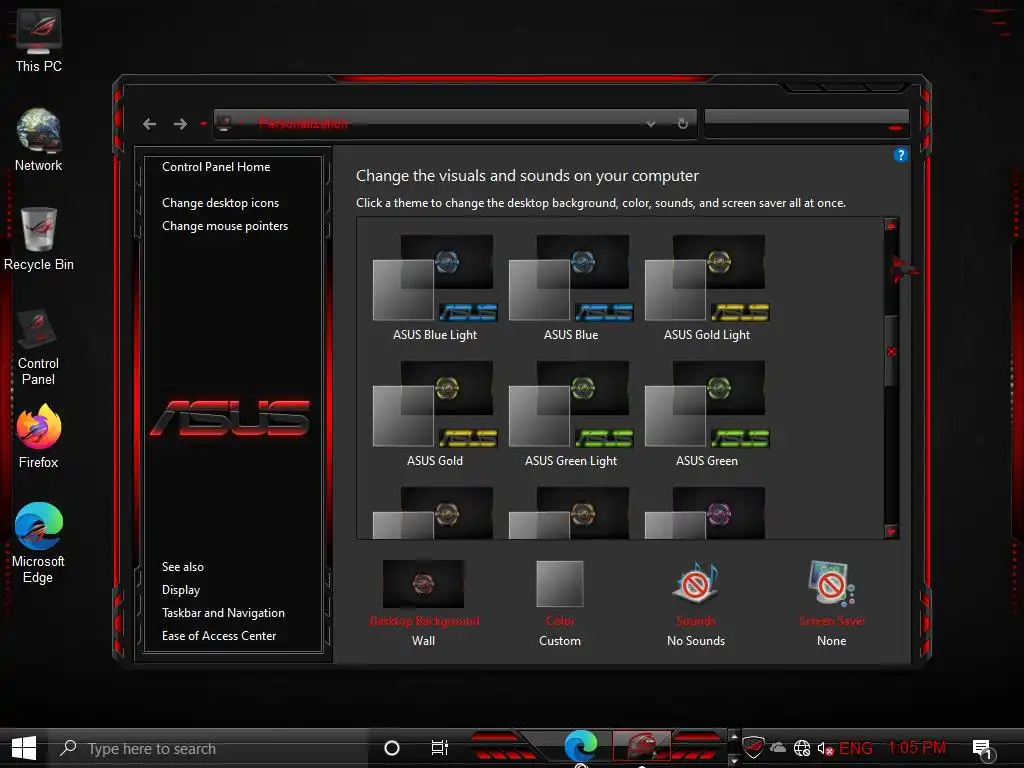The height and width of the screenshot is (768, 1024).
Task: Select the ASUS Blue Light theme
Action: coord(435,288)
